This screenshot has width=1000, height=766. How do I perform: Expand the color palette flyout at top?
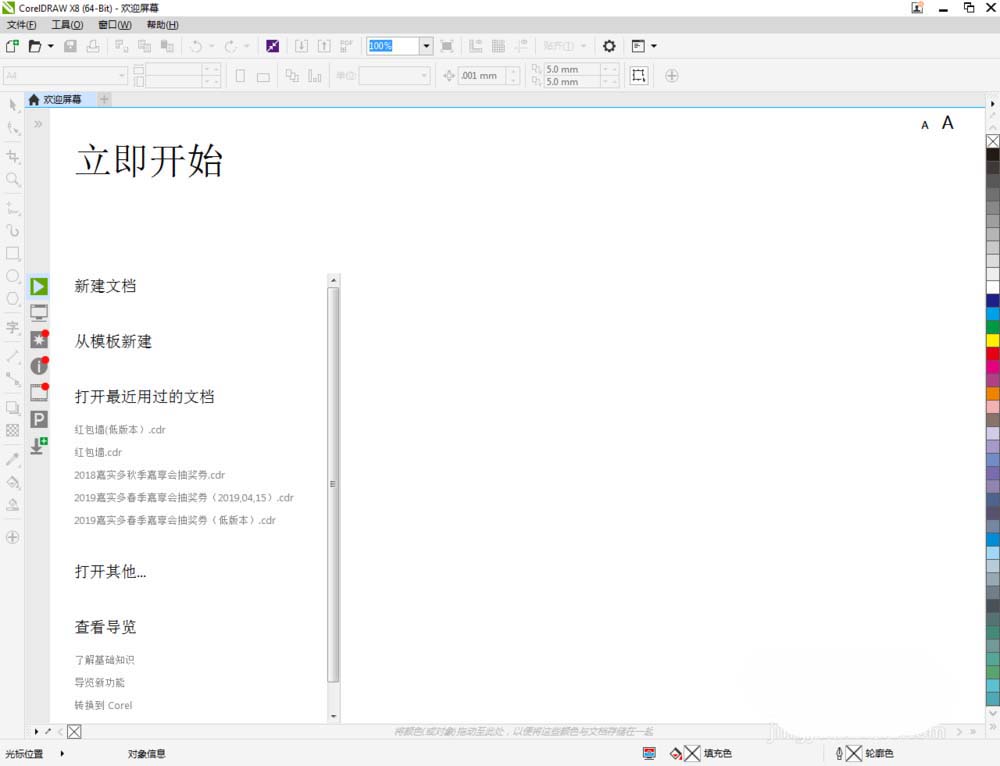(992, 103)
